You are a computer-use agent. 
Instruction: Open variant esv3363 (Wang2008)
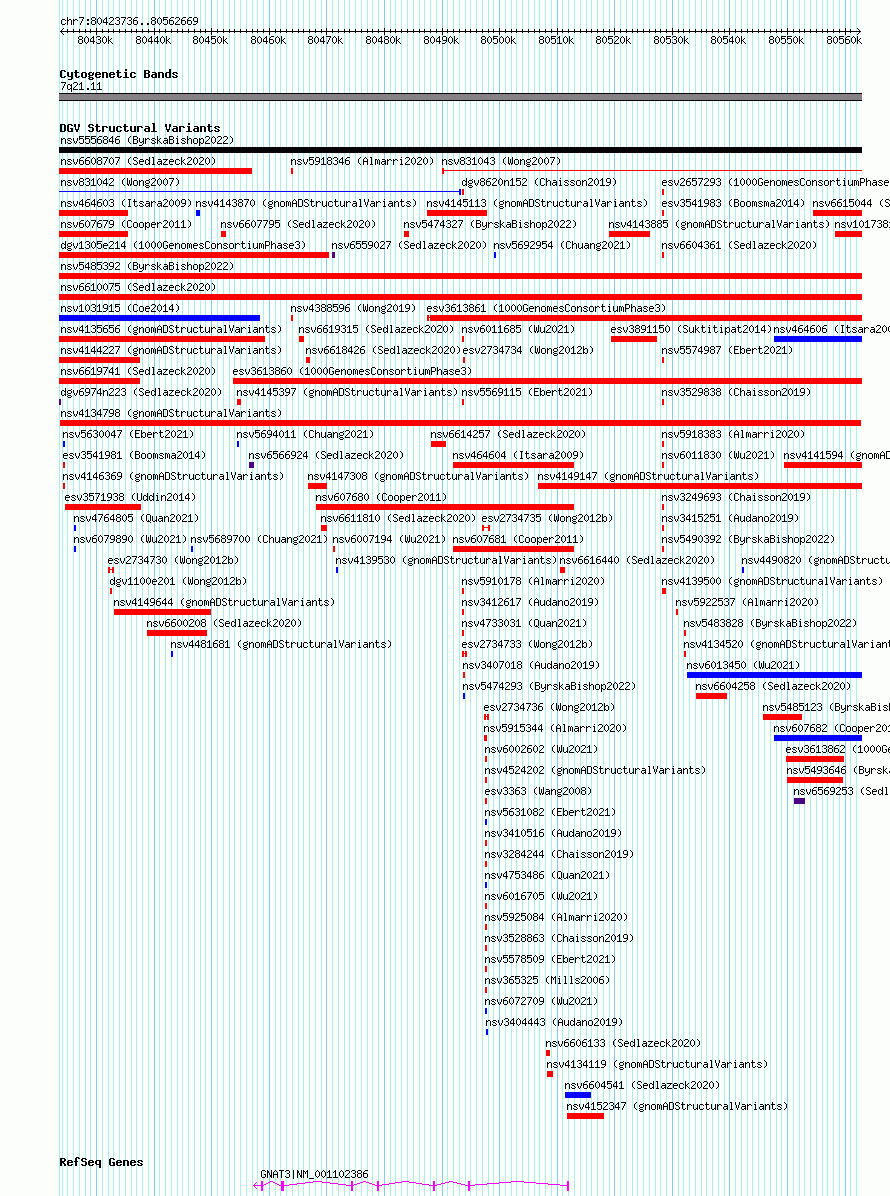click(x=538, y=792)
